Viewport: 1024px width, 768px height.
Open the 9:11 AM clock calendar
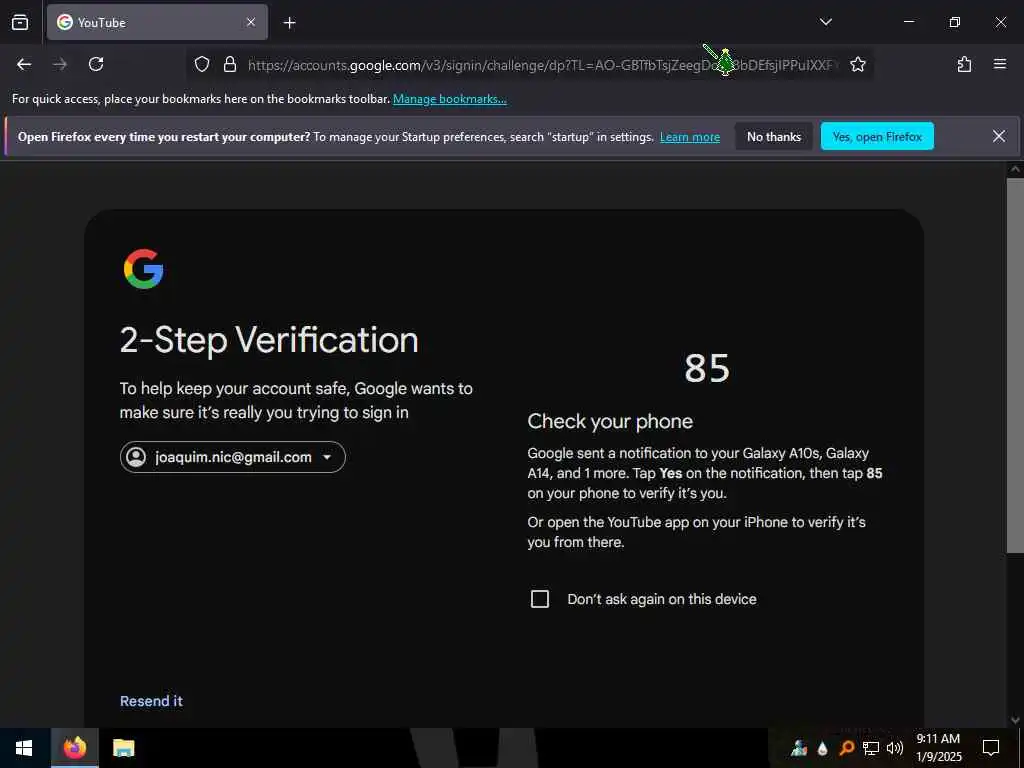point(938,748)
